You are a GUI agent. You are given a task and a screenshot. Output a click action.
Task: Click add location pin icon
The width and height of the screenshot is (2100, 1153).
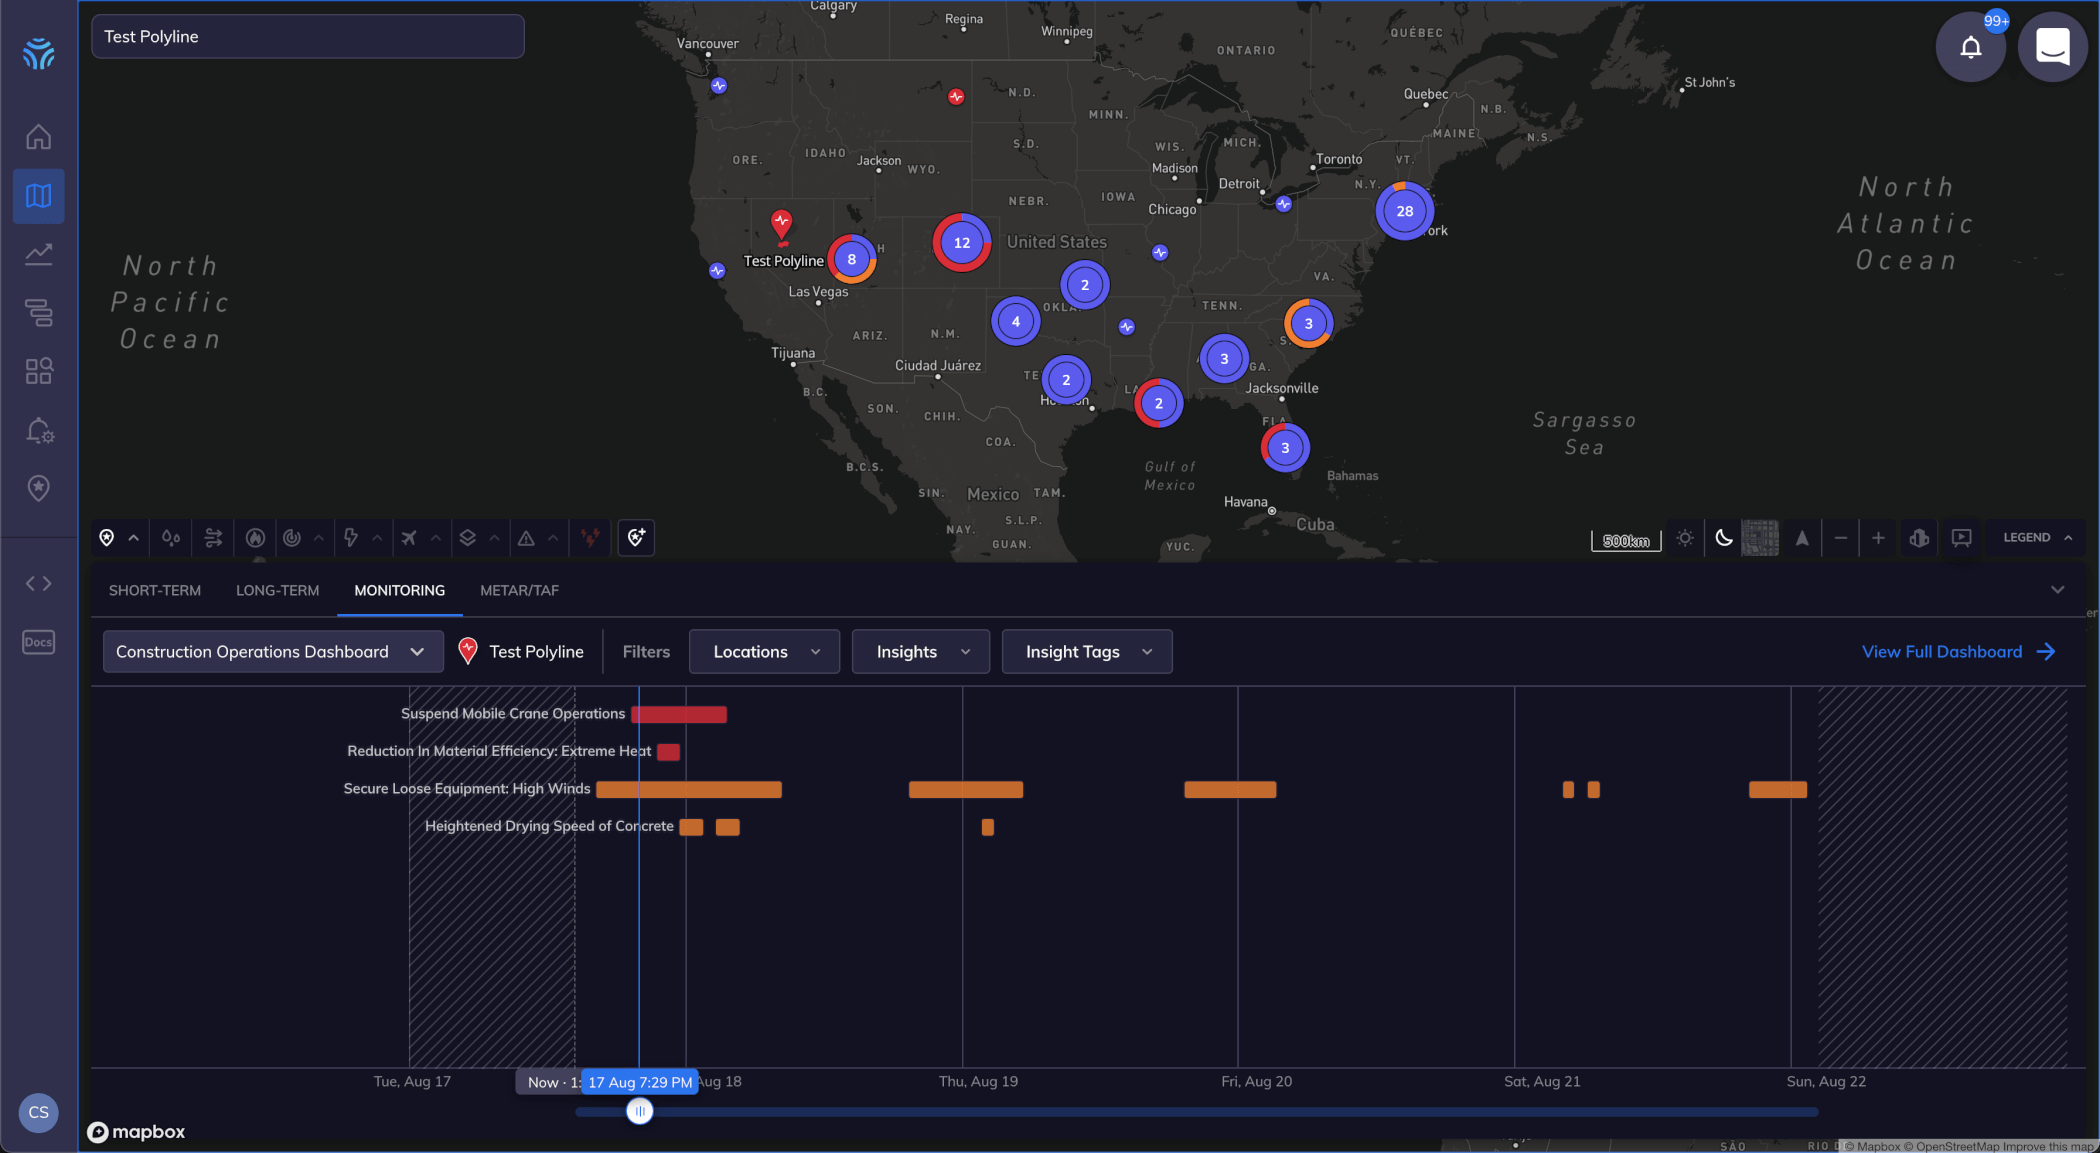636,538
